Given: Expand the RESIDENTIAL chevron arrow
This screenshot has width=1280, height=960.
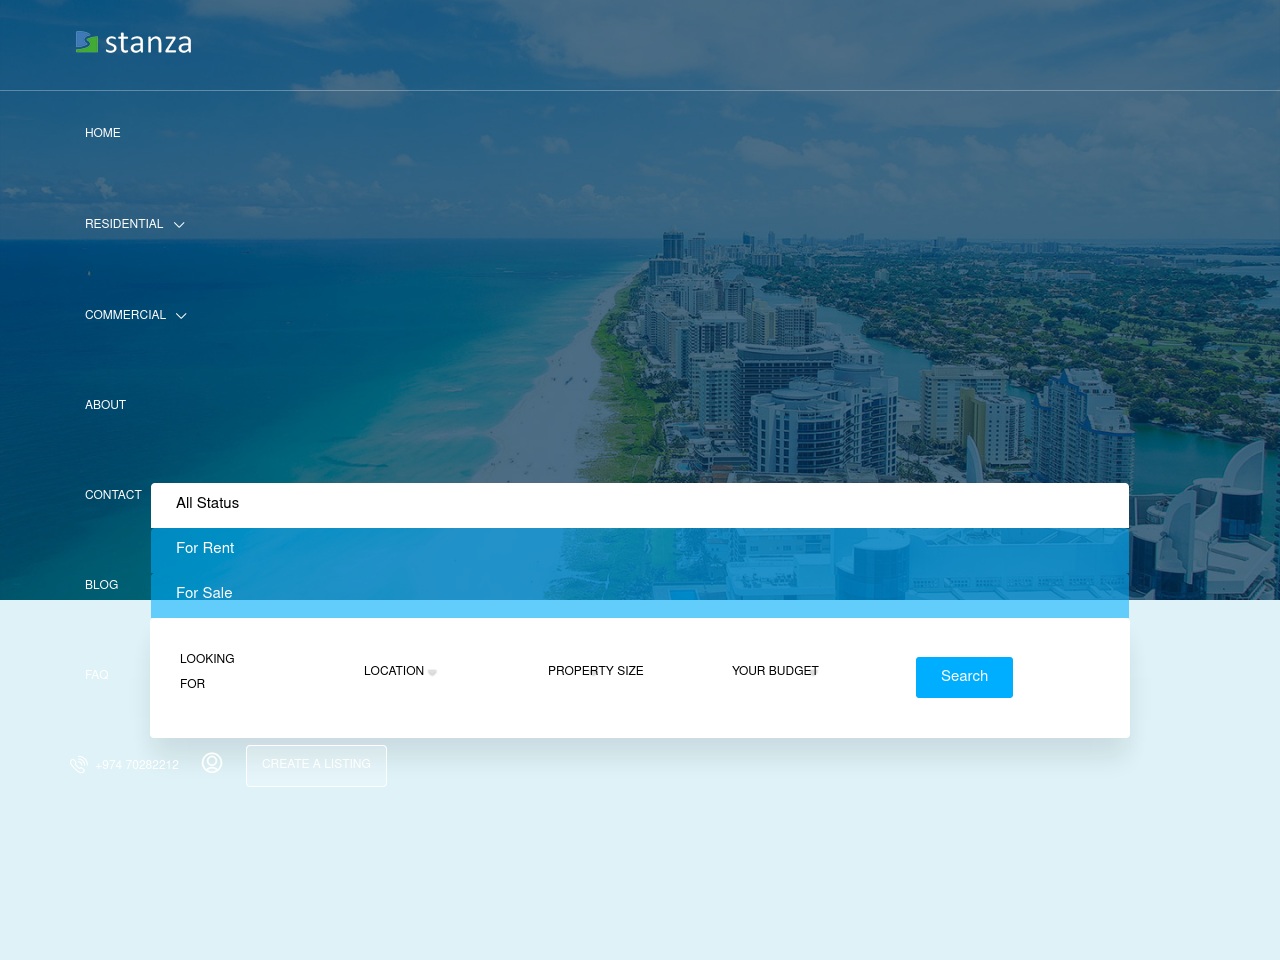Looking at the screenshot, I should [179, 225].
